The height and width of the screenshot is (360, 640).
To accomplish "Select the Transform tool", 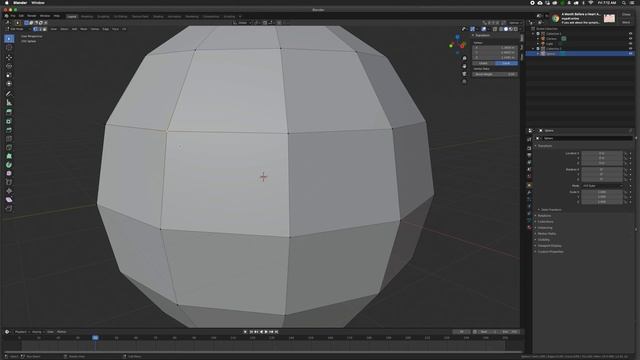I will [9, 84].
